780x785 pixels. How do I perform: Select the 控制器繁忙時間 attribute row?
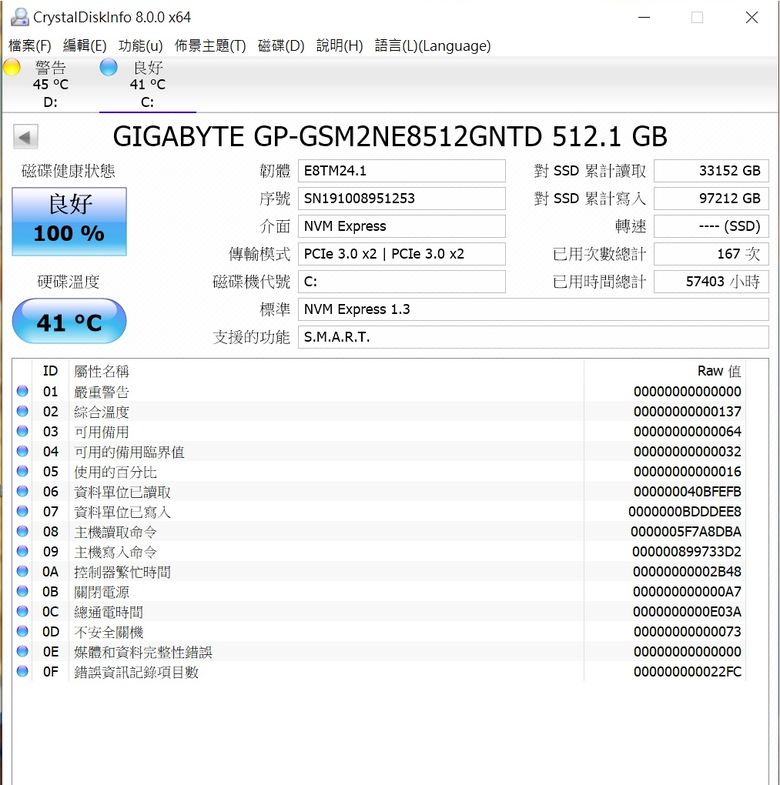click(379, 571)
